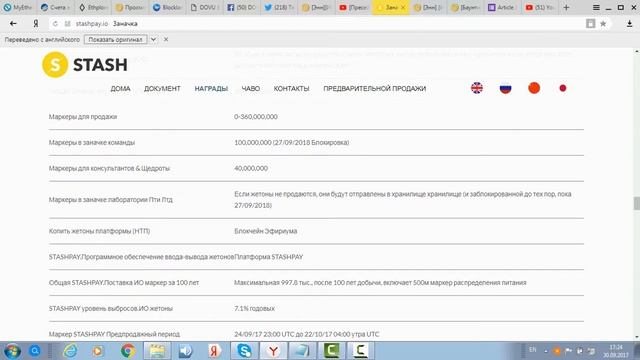Open Internet Explorer from the taskbar

71,351
